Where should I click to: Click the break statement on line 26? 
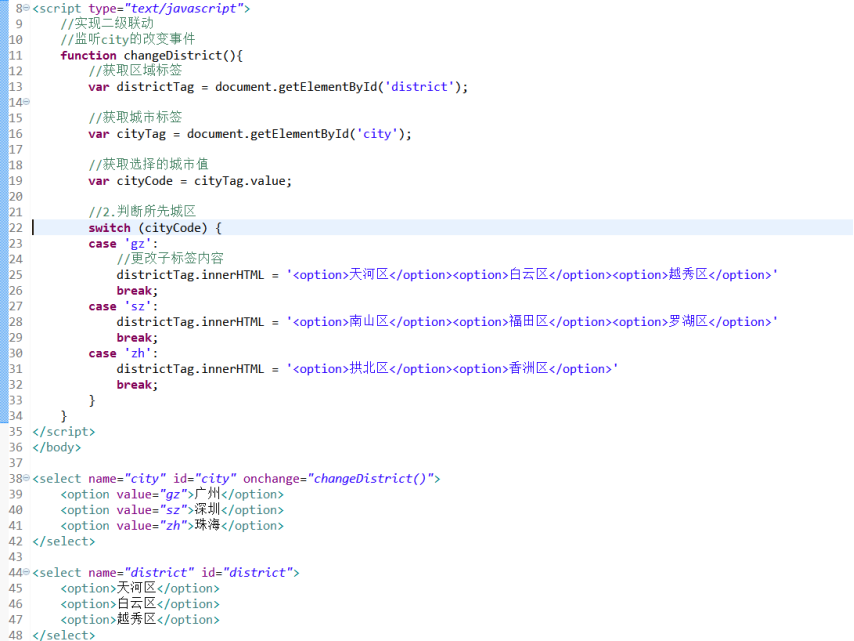135,290
